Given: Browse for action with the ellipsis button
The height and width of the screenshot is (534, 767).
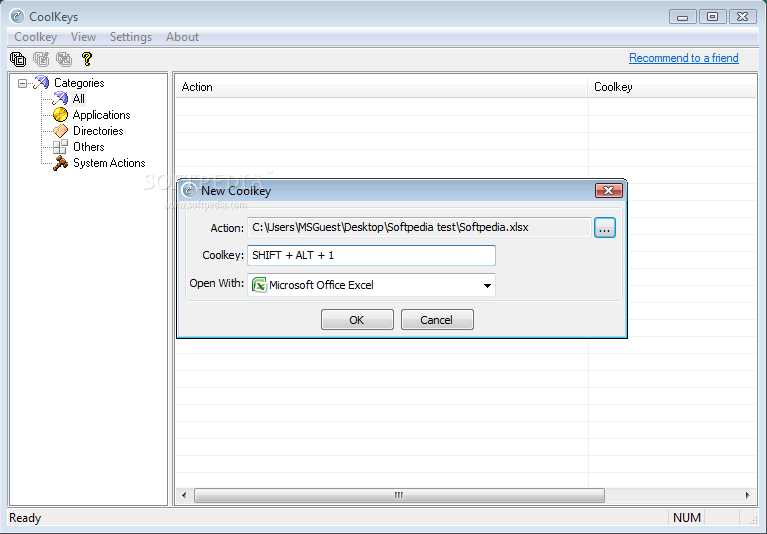Looking at the screenshot, I should point(605,228).
